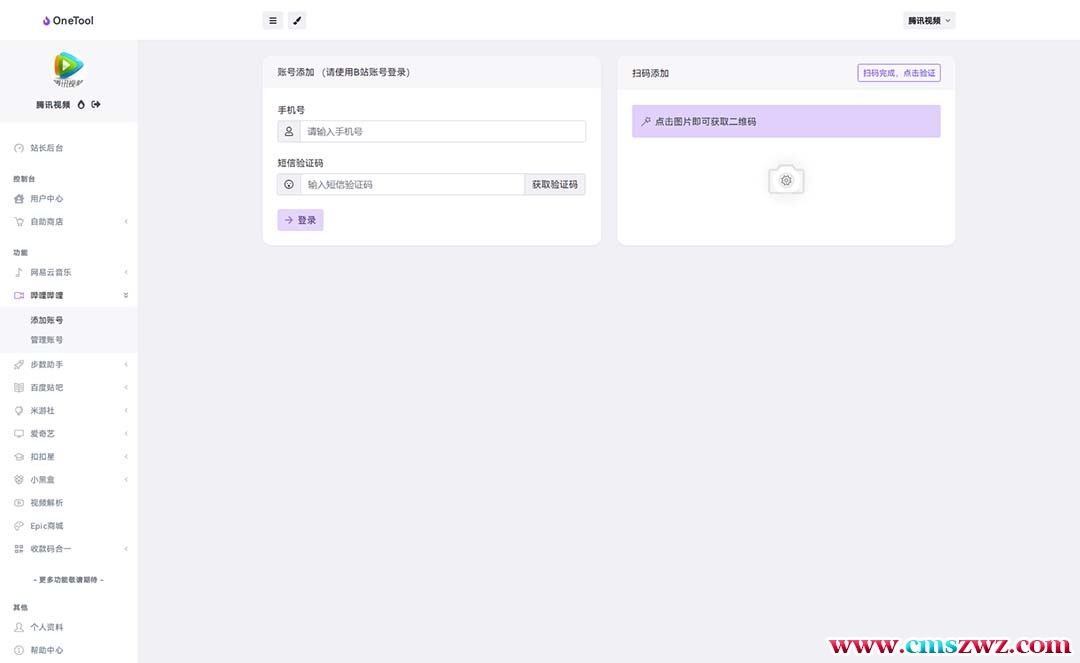This screenshot has width=1080, height=663.
Task: Open 站长后台 dashboard in the sidebar
Action: coord(46,148)
